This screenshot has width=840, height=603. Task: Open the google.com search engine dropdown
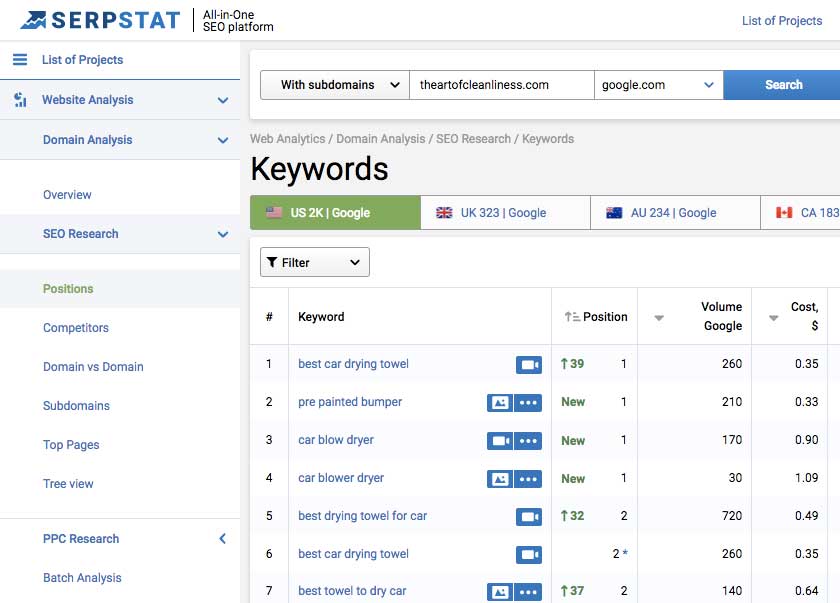[x=658, y=85]
